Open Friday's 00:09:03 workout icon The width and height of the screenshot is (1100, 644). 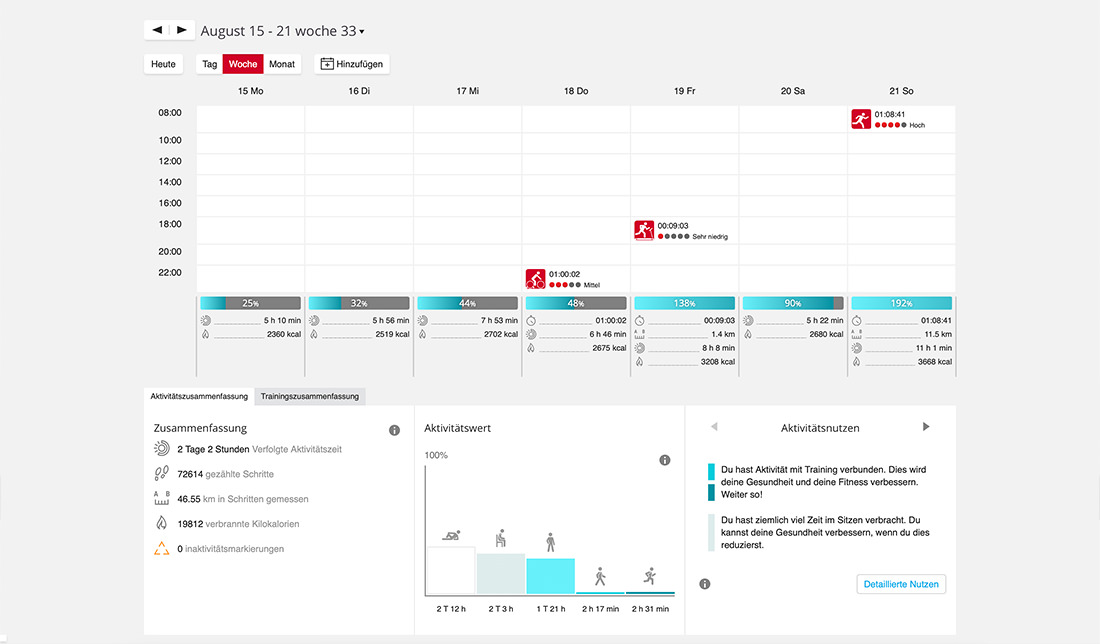point(644,230)
